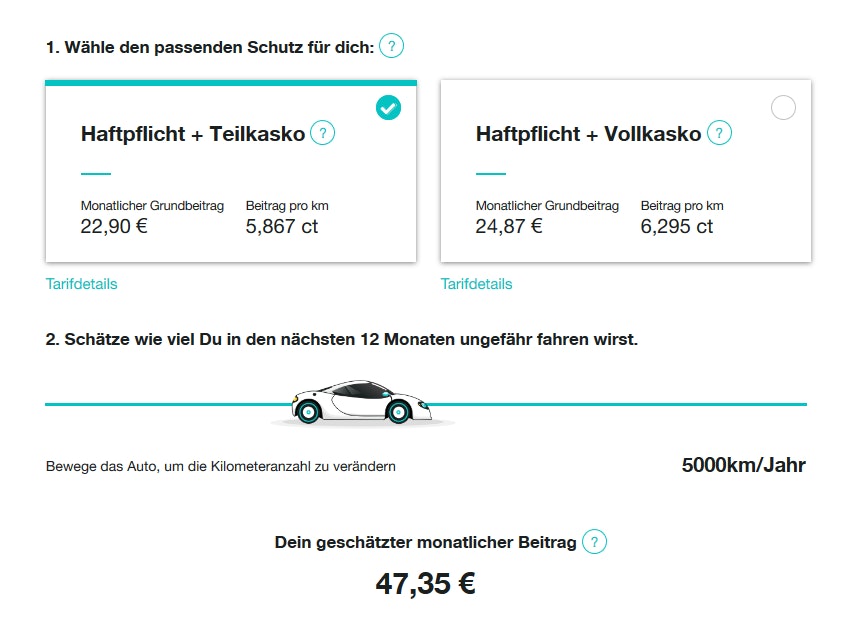Screen dimensions: 857x628
Task: Click slider track right of the car
Action: (620, 404)
